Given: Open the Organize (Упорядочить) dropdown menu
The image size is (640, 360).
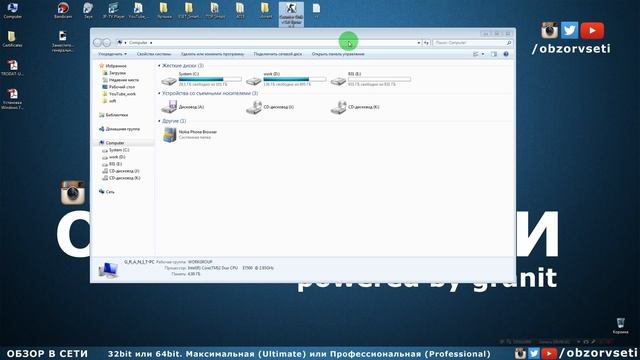Looking at the screenshot, I should [112, 54].
